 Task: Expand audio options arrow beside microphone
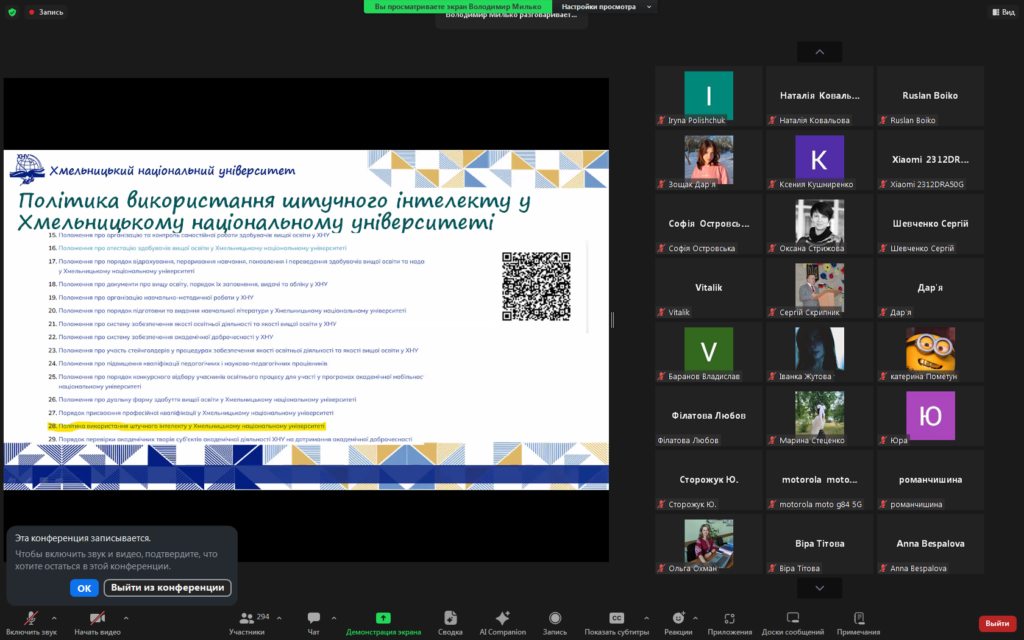click(54, 618)
